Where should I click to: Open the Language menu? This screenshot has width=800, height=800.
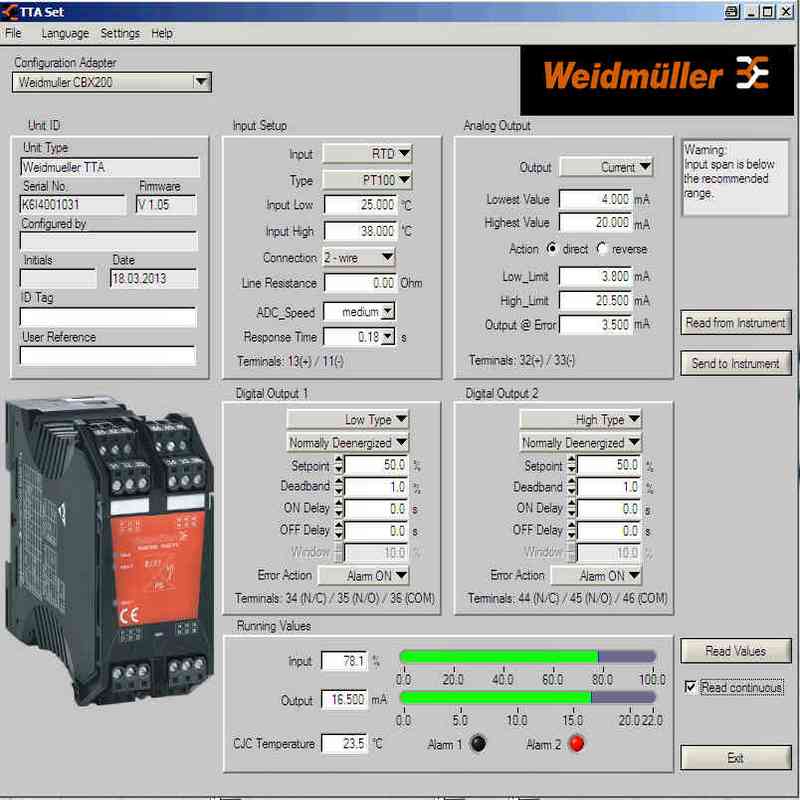point(65,33)
